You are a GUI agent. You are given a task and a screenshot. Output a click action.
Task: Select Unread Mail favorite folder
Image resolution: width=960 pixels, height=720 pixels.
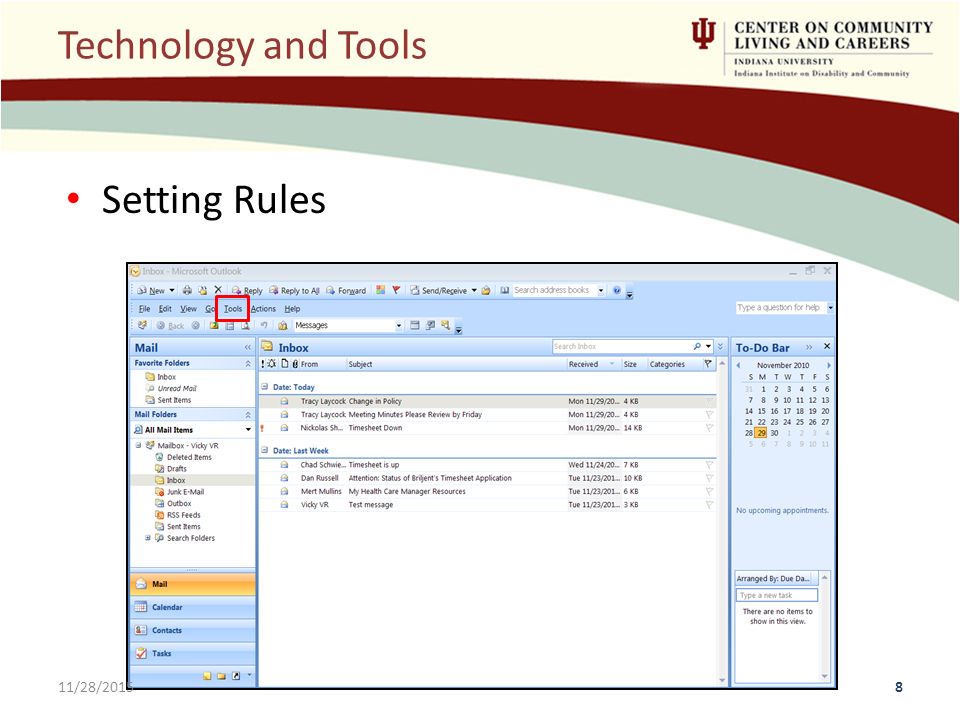(x=171, y=388)
